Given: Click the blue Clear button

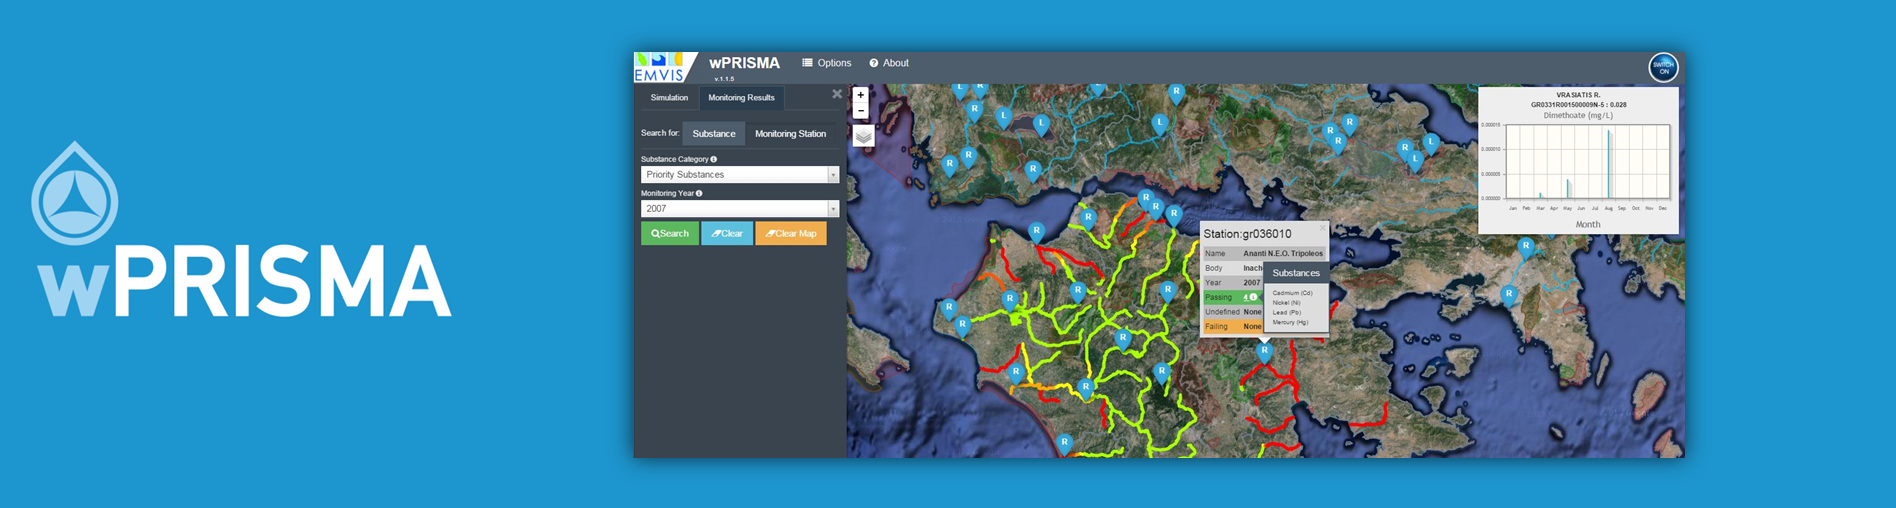Looking at the screenshot, I should [x=727, y=234].
